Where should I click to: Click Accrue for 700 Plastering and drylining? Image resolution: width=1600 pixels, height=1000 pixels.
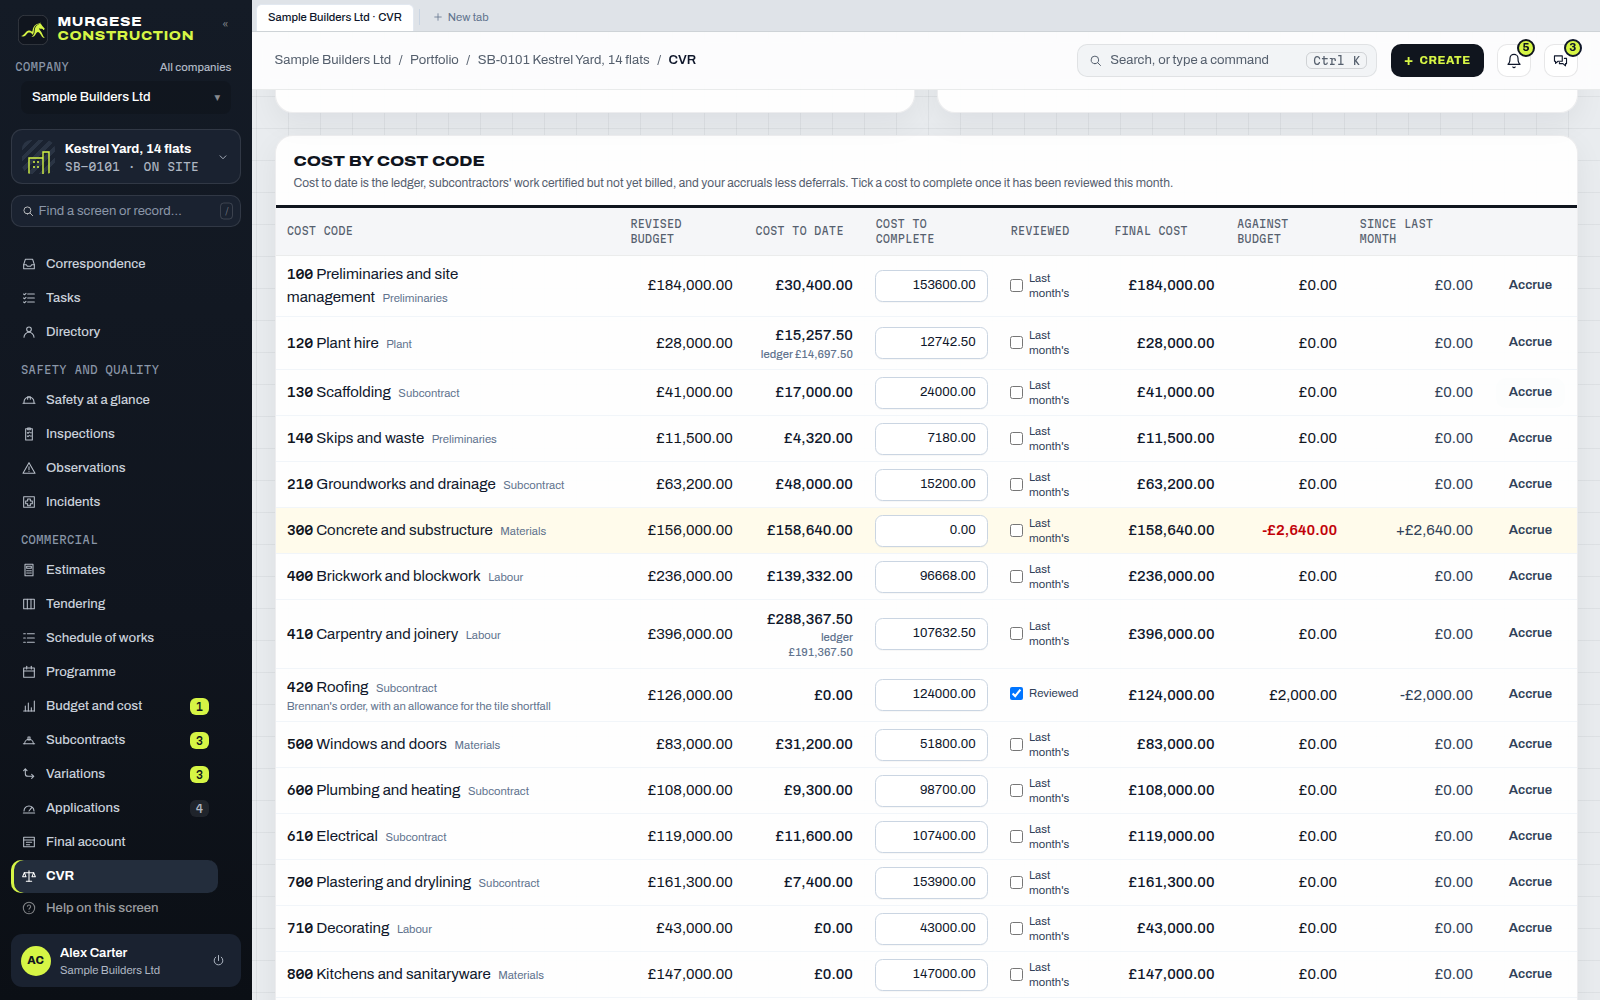tap(1530, 882)
